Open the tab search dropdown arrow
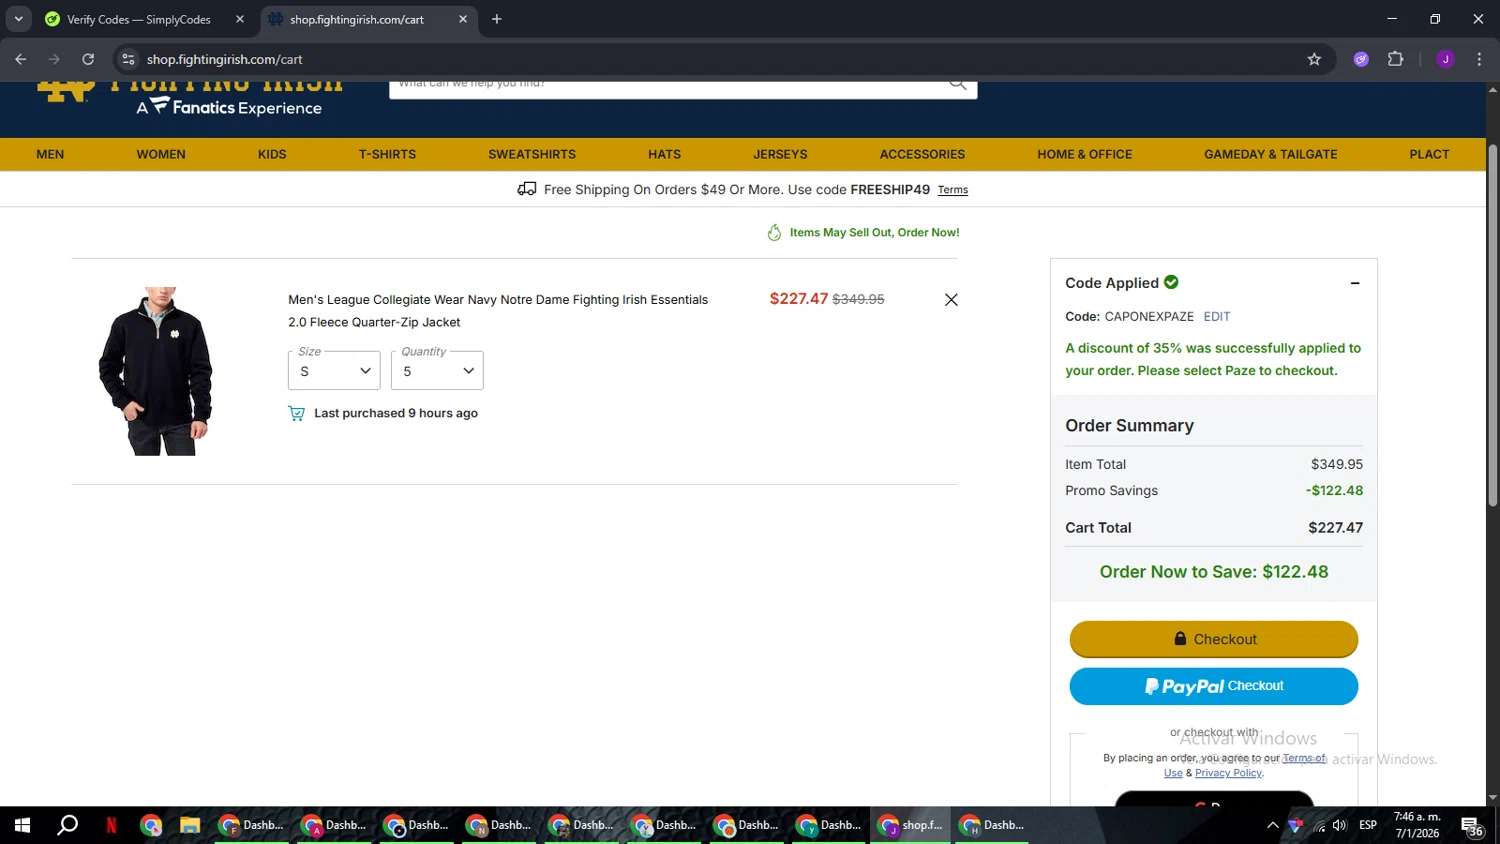The image size is (1500, 844). coord(18,19)
